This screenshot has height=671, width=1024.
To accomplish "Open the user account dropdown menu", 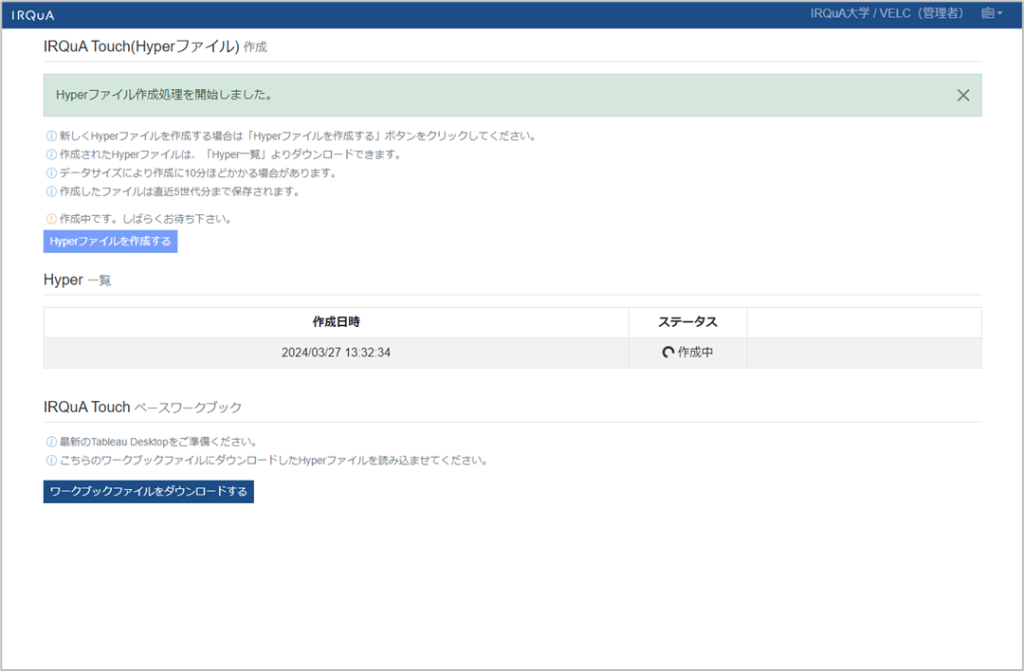I will coord(992,14).
